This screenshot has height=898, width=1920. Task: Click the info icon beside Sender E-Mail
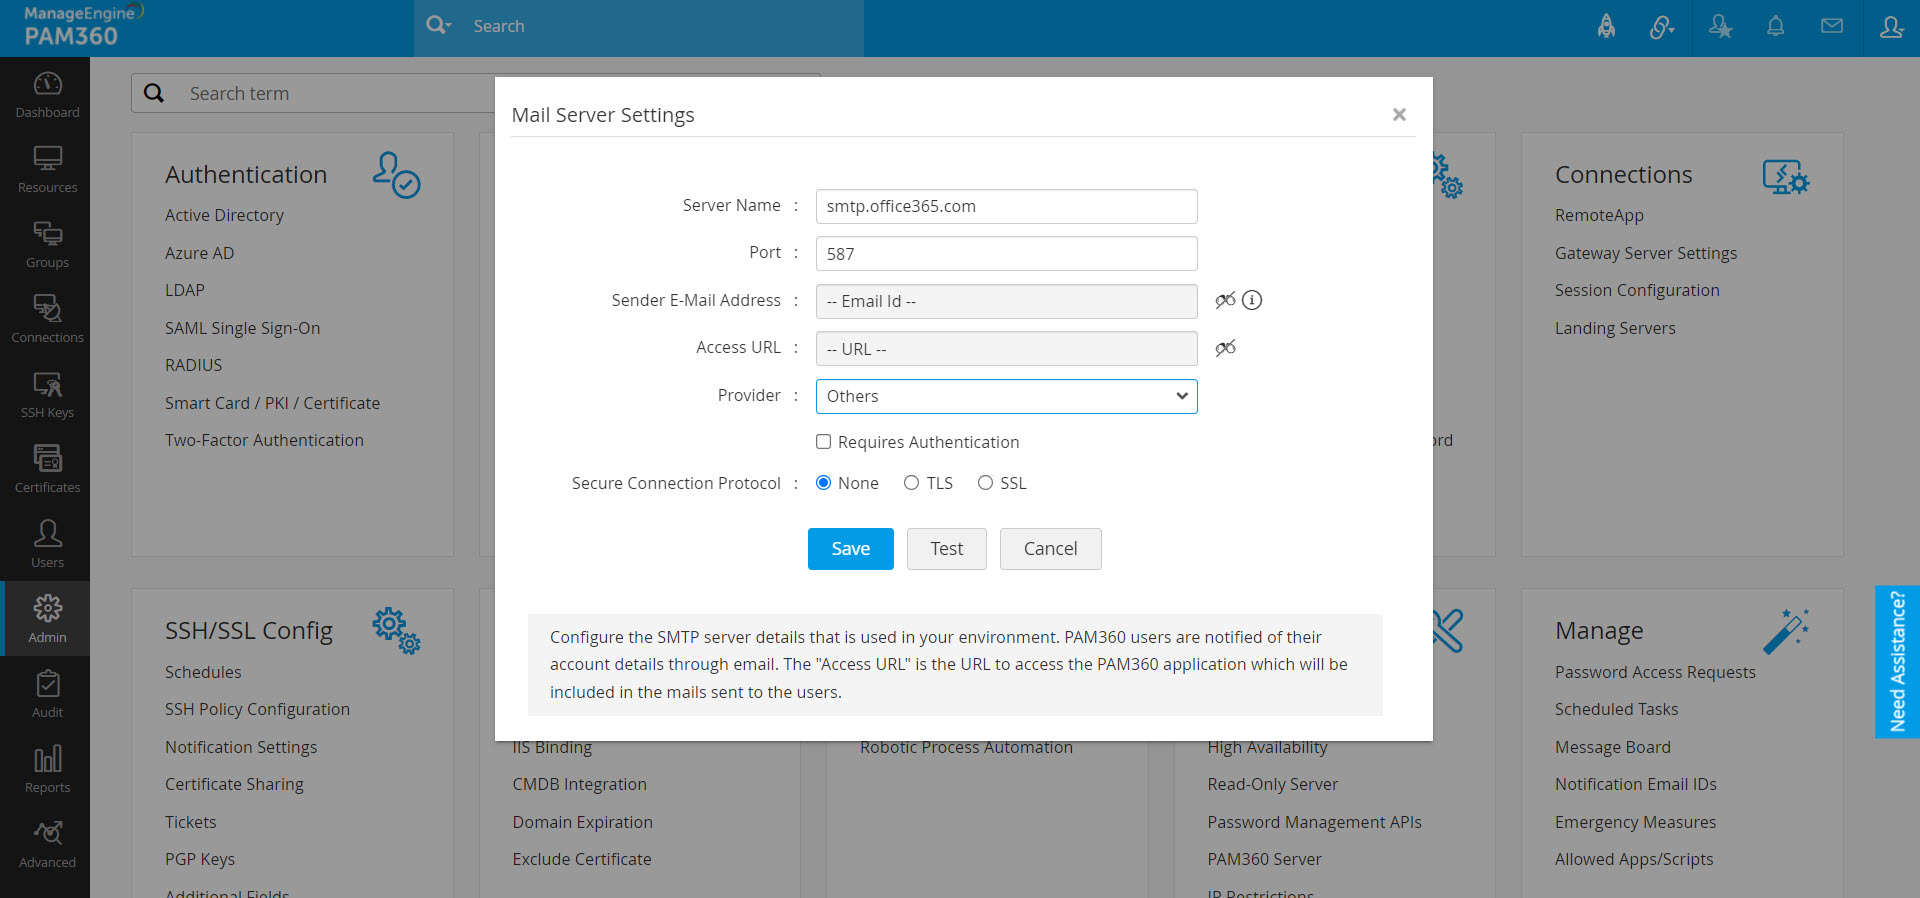[x=1252, y=300]
